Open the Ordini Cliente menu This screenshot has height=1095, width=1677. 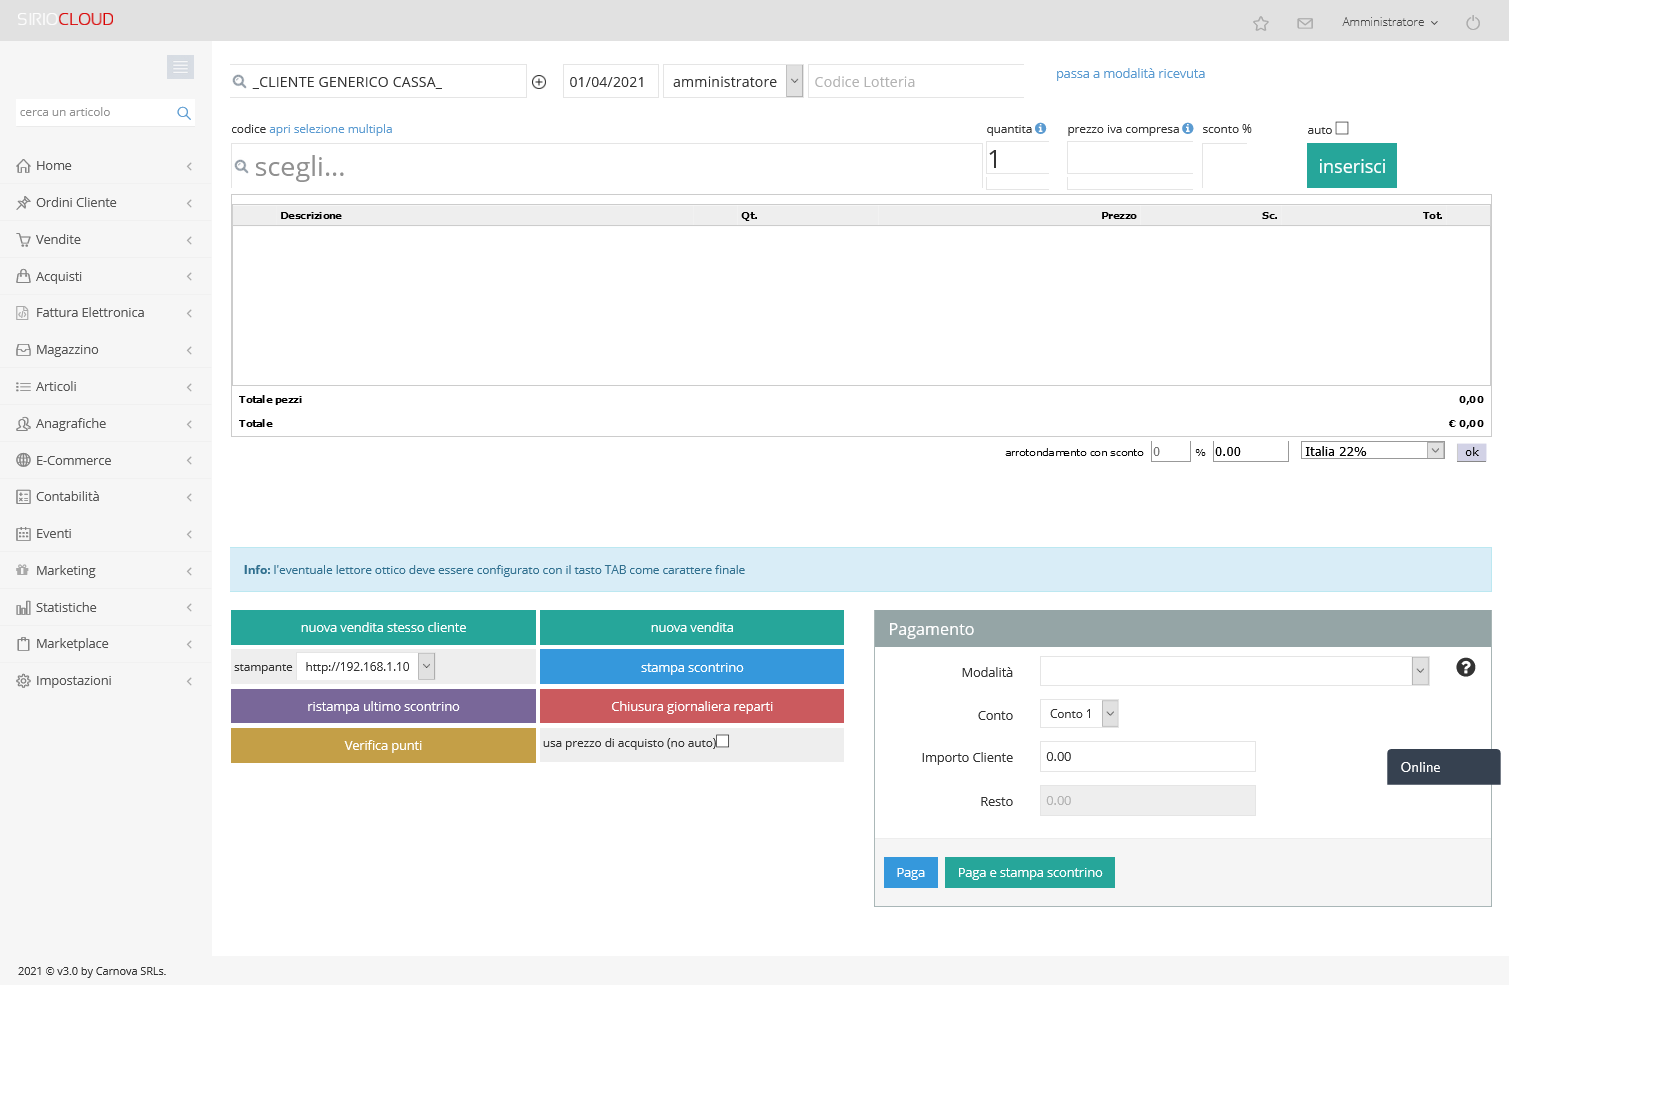click(x=105, y=203)
